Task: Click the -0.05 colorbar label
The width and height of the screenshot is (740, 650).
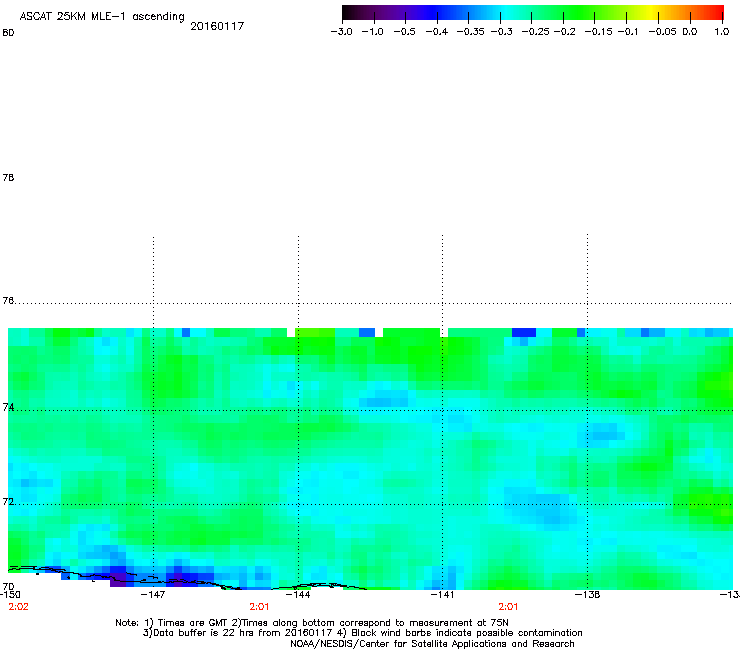Action: tap(662, 32)
